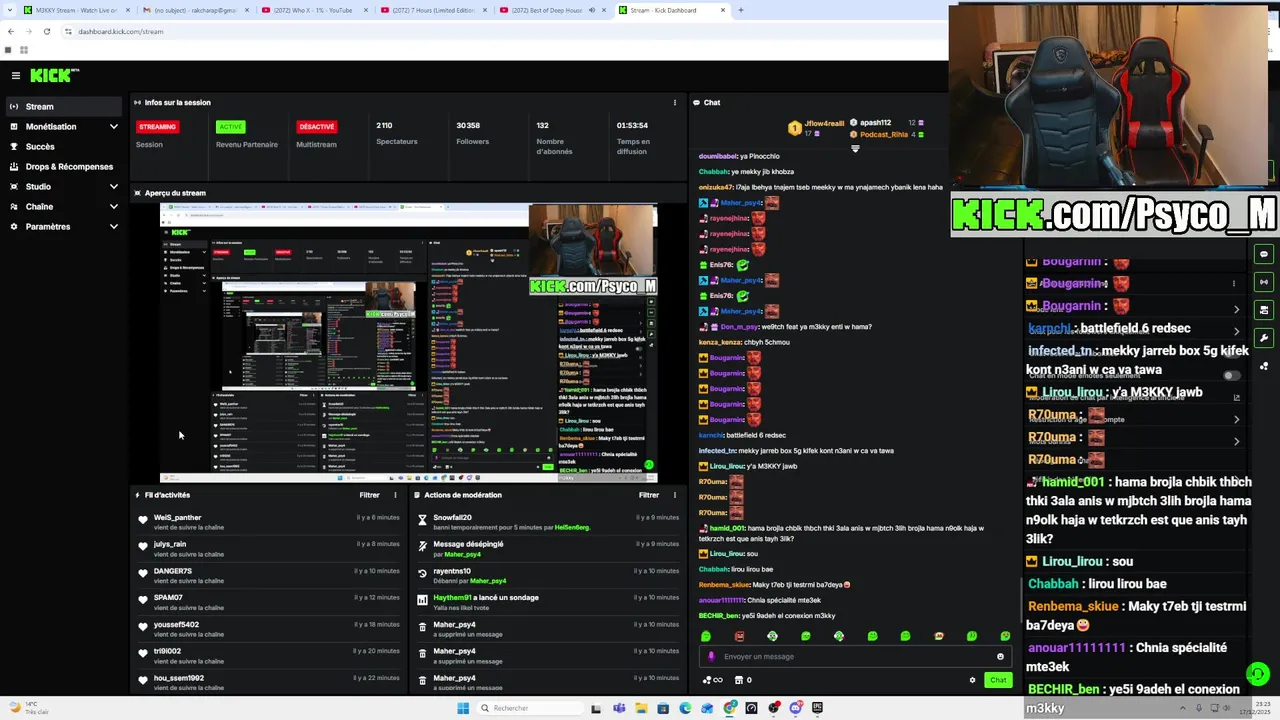Click the stream preview video thumbnail
Viewport: 1280px width, 720px height.
click(x=409, y=343)
